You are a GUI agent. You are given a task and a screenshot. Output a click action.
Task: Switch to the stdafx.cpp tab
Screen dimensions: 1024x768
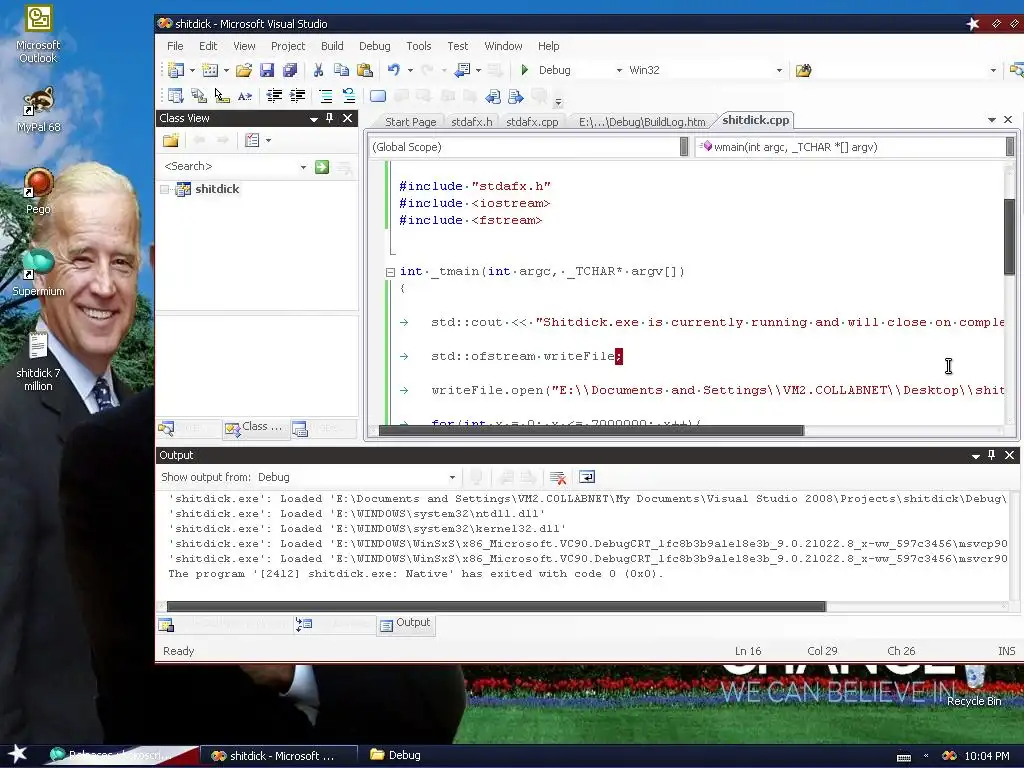click(x=532, y=121)
